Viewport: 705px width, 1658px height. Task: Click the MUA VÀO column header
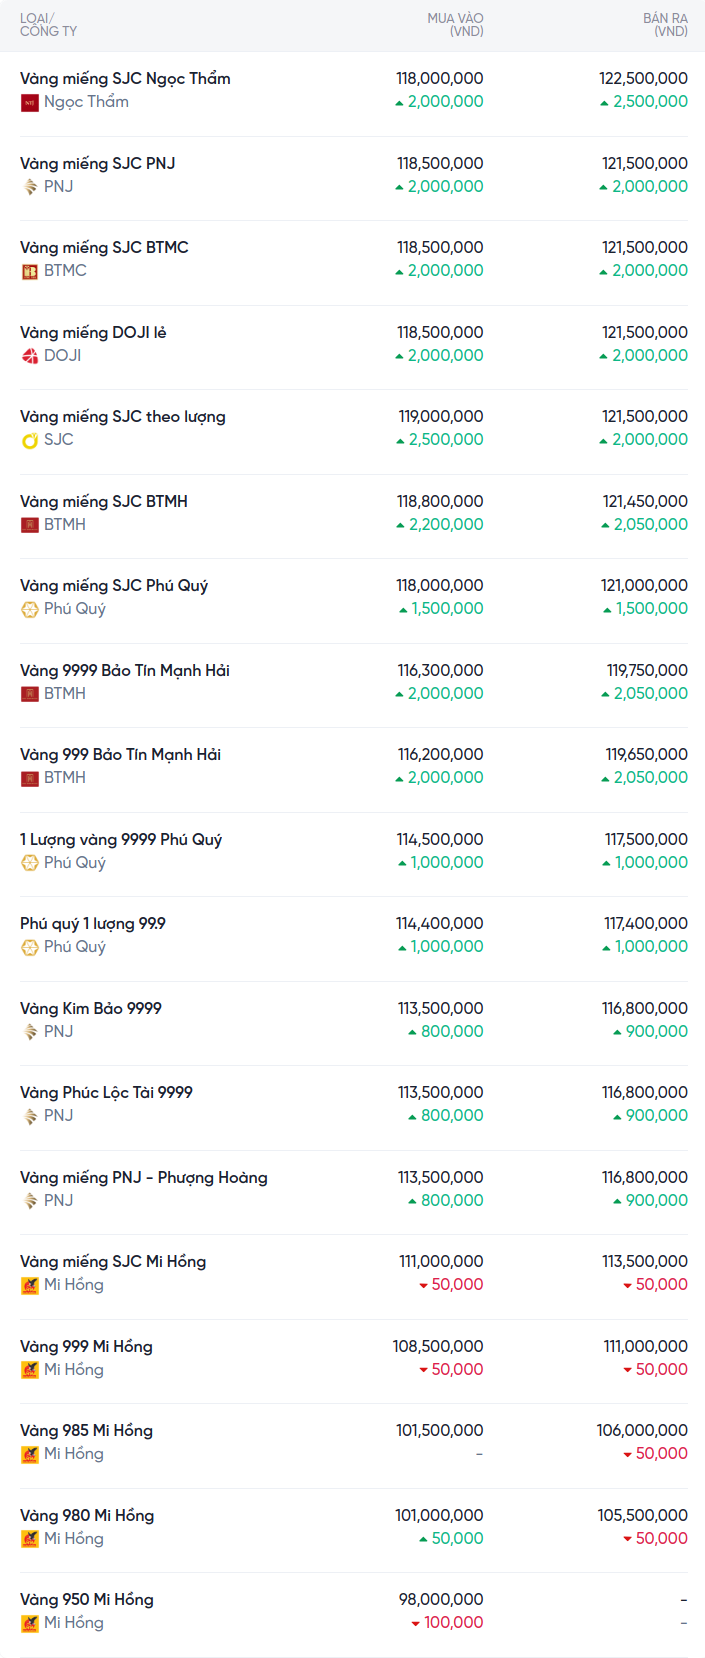[455, 25]
